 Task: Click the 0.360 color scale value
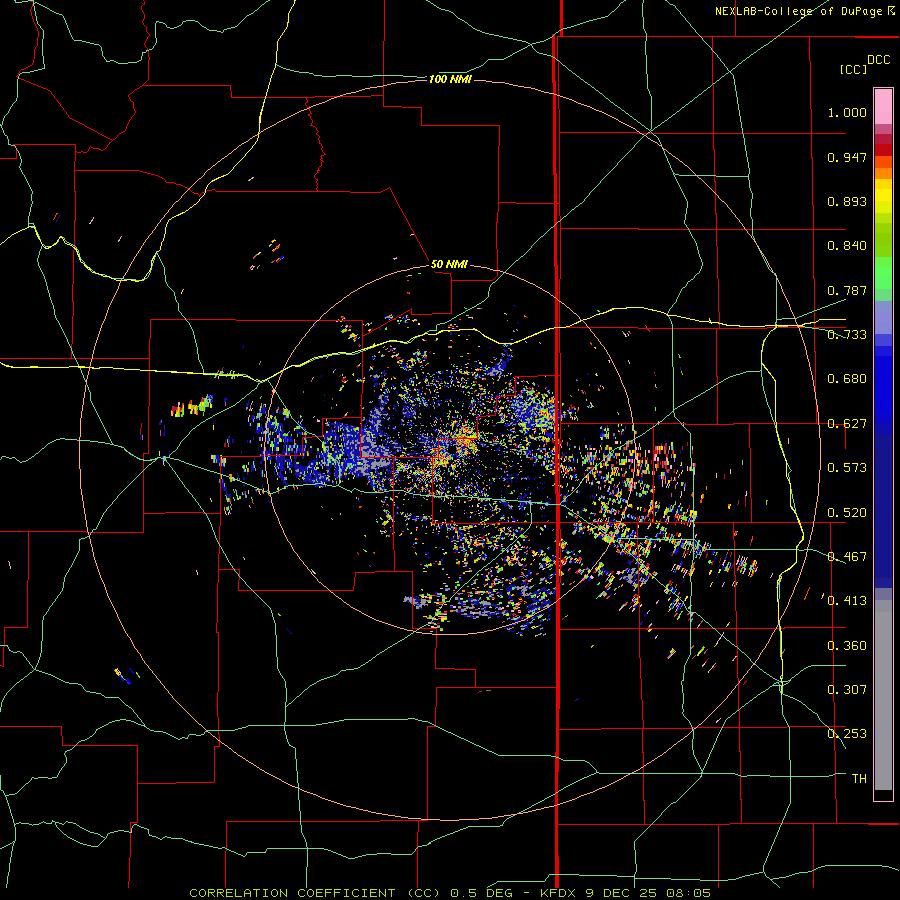847,646
